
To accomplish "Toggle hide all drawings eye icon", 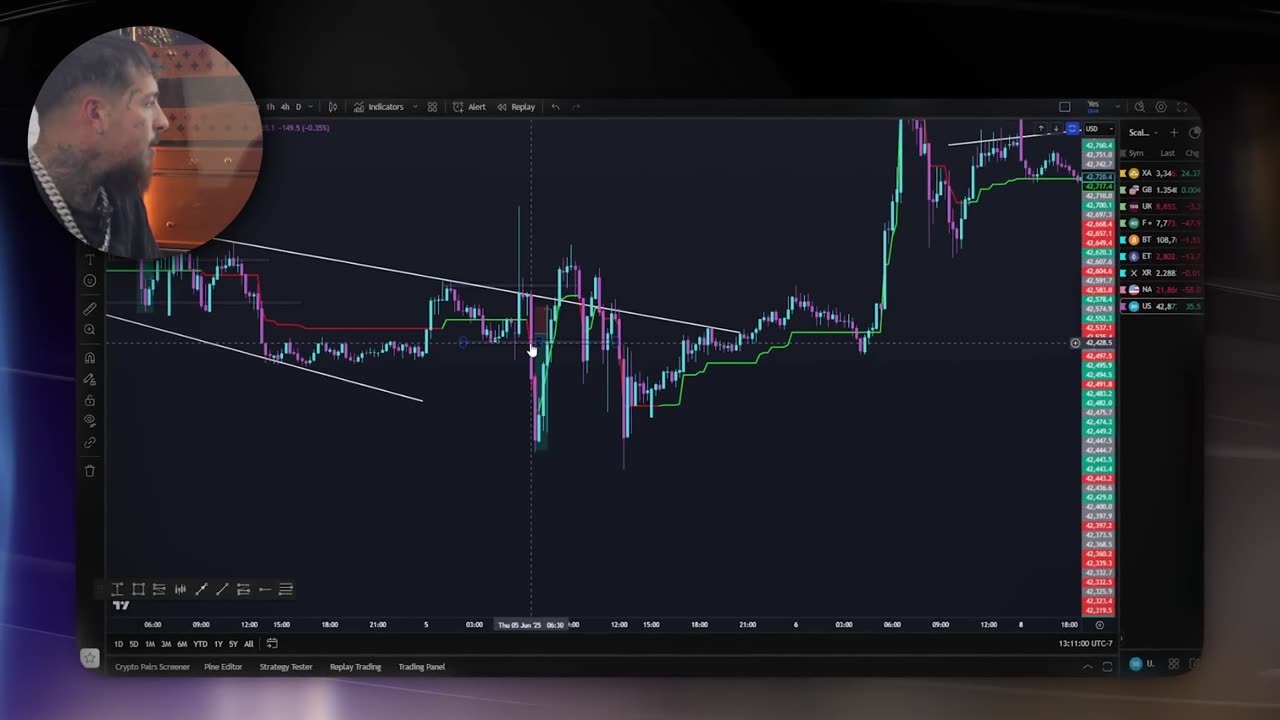I will [x=90, y=420].
